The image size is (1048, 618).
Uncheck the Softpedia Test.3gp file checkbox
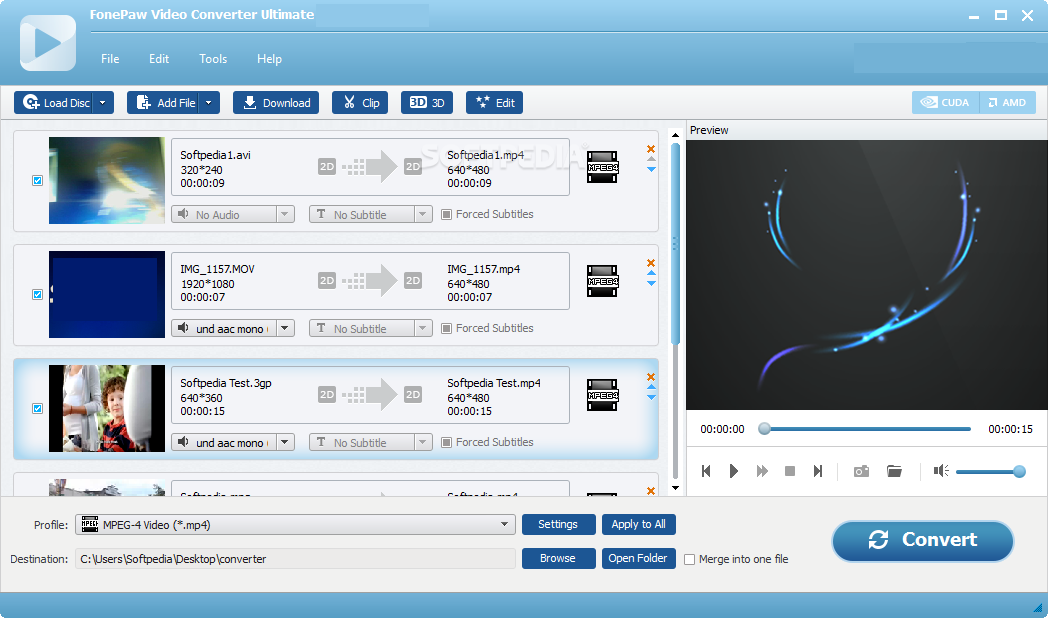37,408
